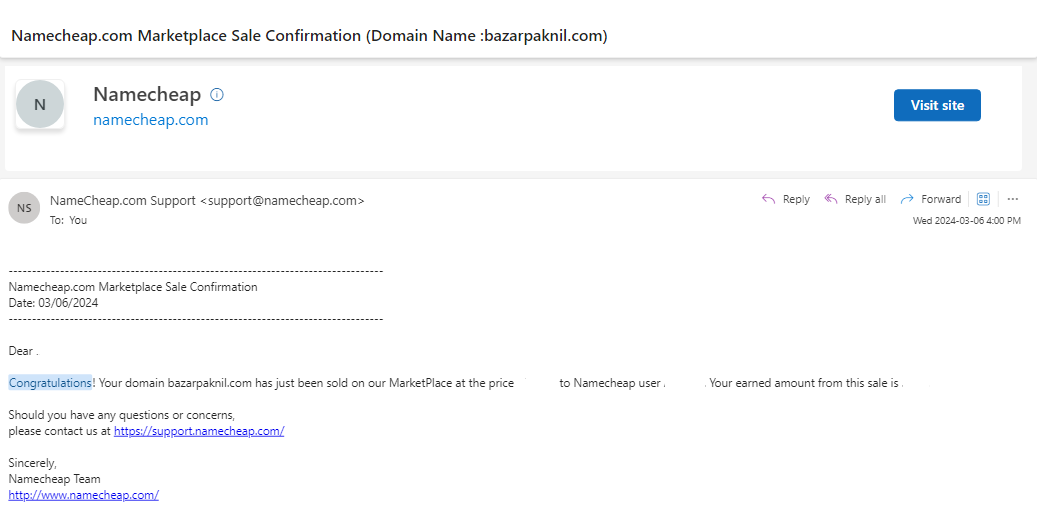Click the highlighted word Congratulations
Viewport: 1037px width, 523px height.
click(x=50, y=383)
